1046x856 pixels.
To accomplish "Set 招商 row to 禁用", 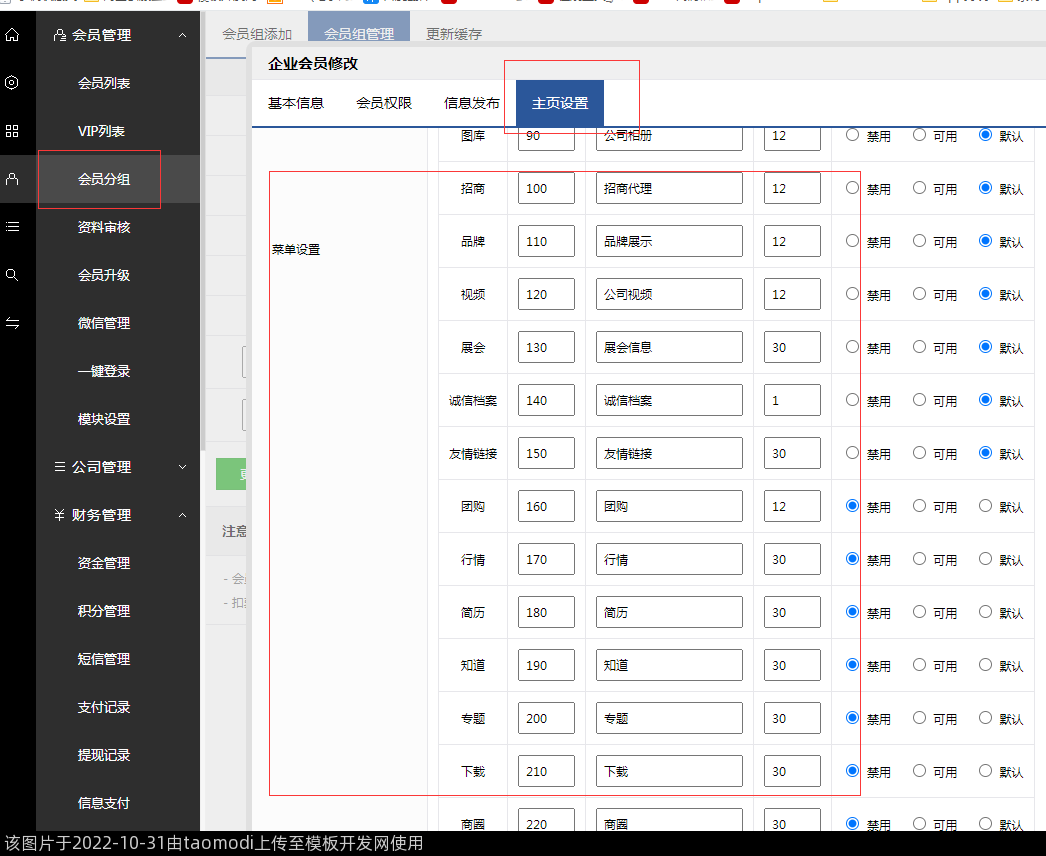I will pos(852,187).
